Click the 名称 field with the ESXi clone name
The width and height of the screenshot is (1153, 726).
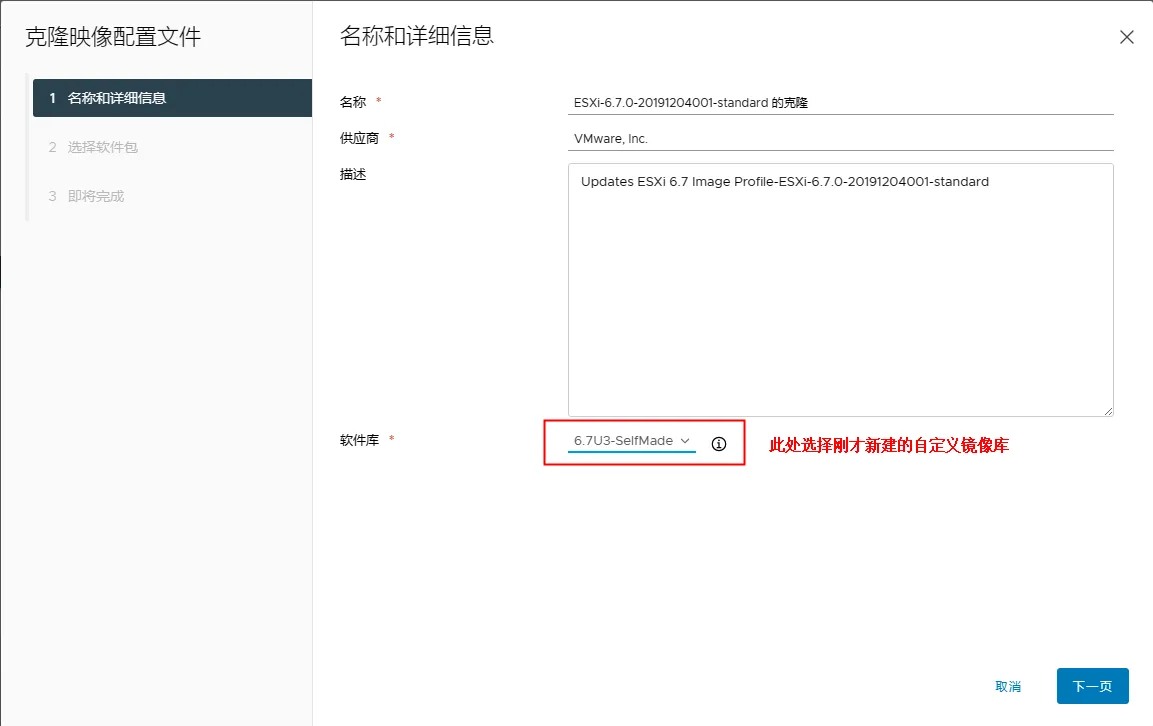tap(839, 102)
